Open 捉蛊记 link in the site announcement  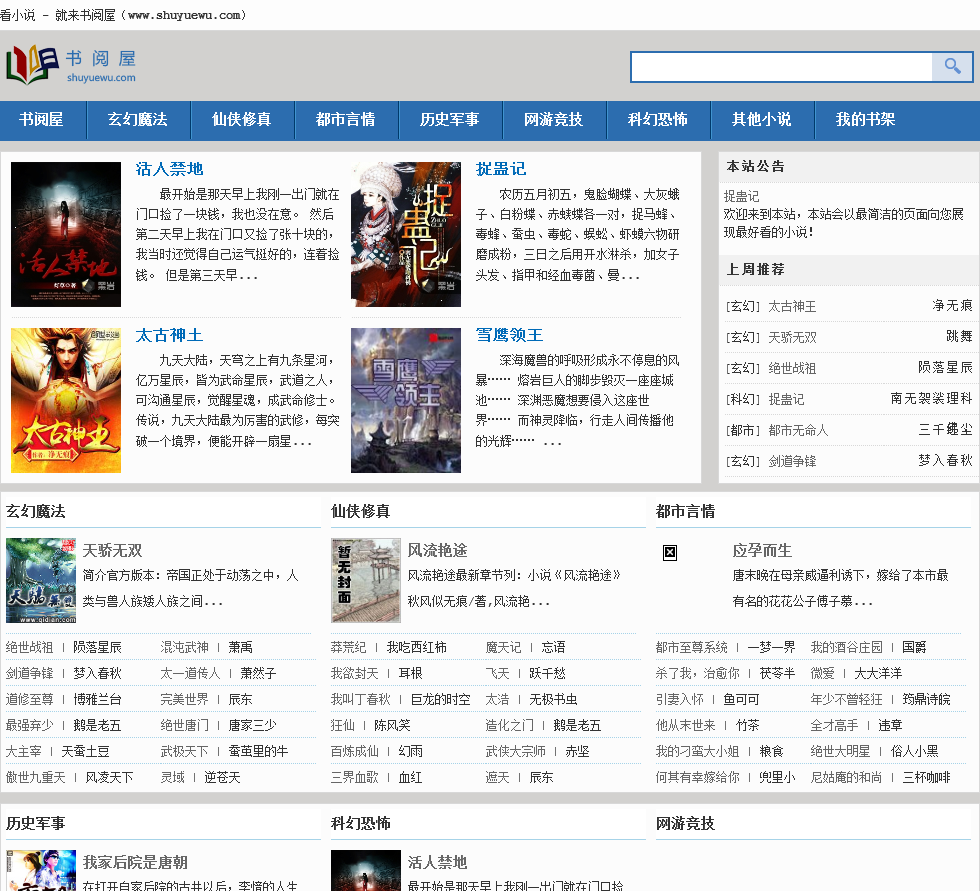pos(741,196)
